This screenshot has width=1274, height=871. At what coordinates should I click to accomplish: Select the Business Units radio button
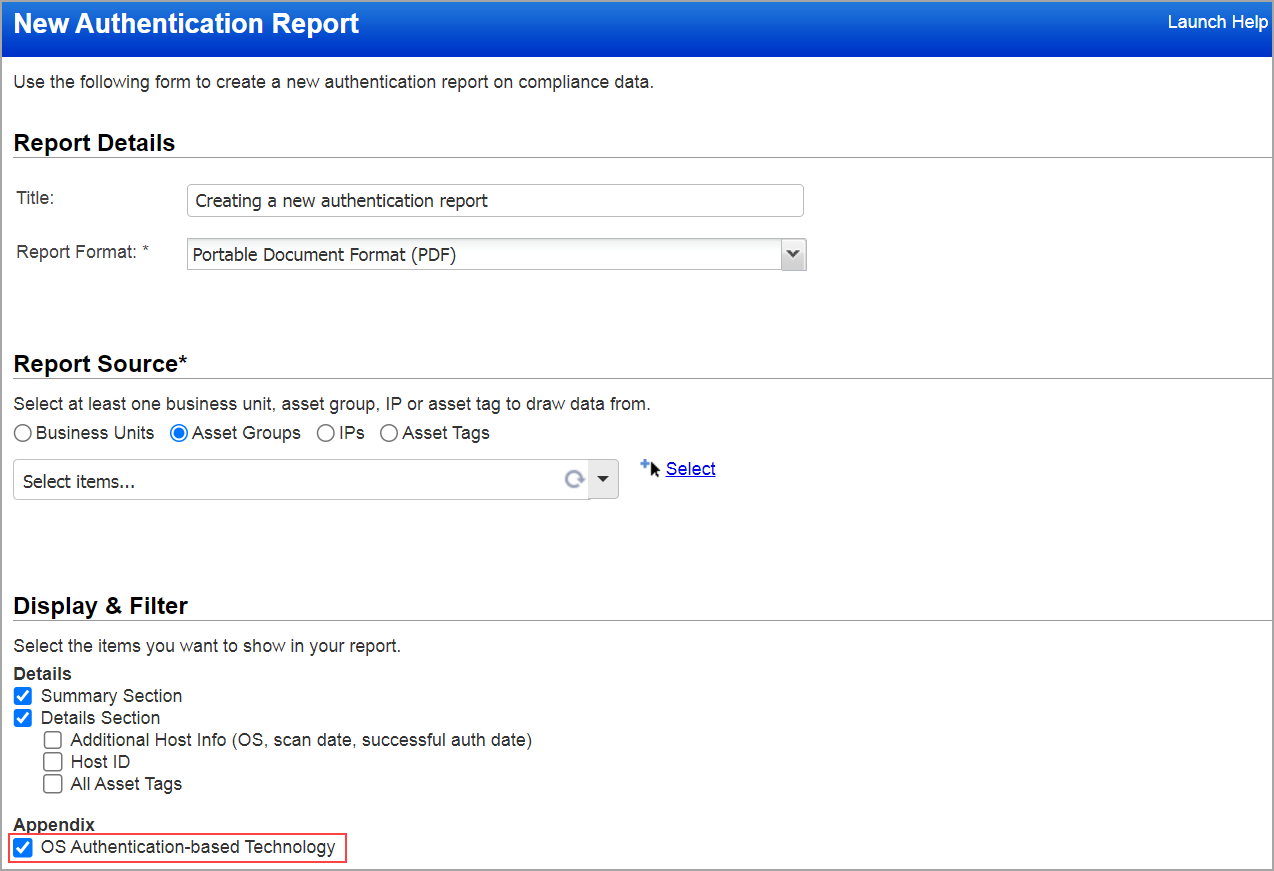[x=22, y=432]
